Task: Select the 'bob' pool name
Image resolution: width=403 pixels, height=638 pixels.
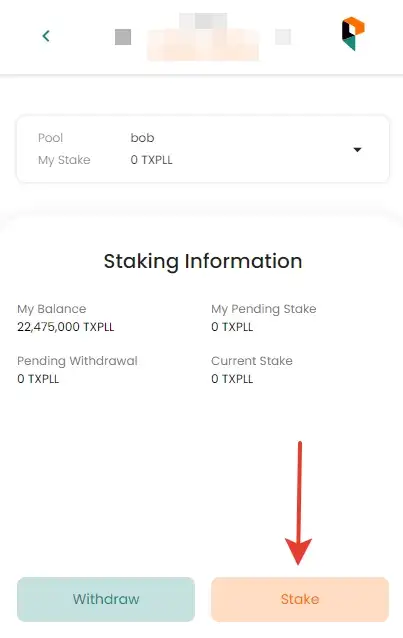Action: 142,138
